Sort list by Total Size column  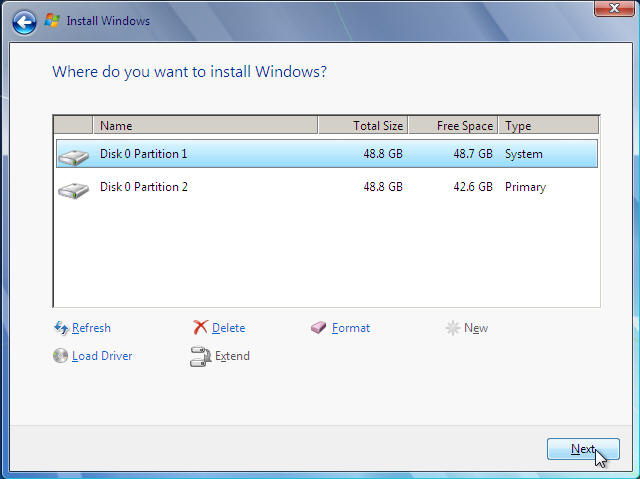point(363,126)
